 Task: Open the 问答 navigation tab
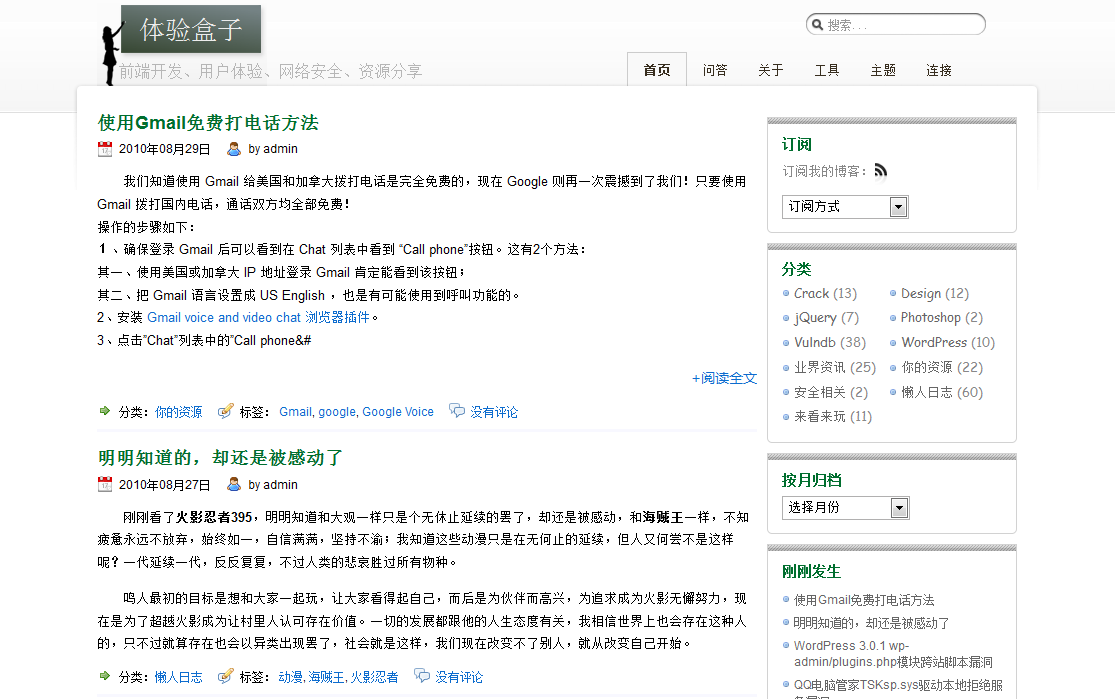click(715, 70)
